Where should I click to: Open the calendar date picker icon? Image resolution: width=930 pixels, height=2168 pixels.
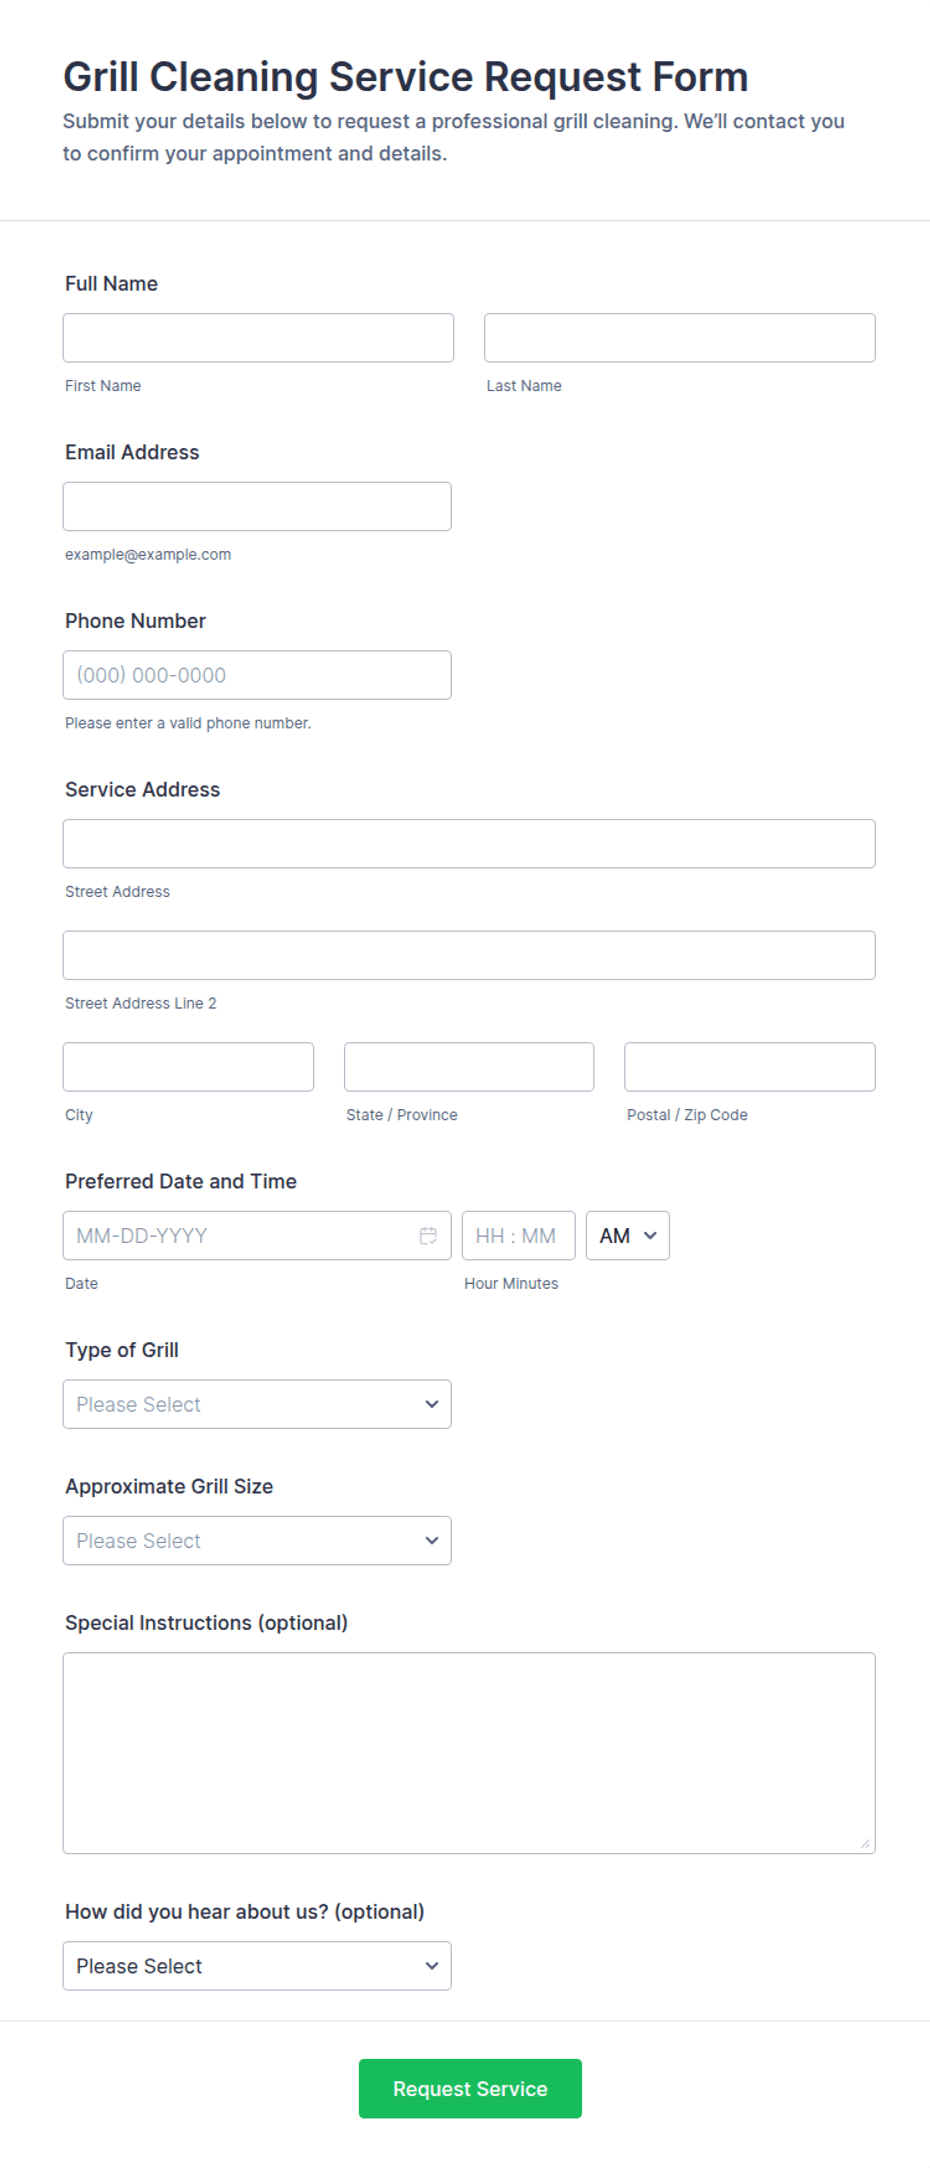(x=428, y=1236)
